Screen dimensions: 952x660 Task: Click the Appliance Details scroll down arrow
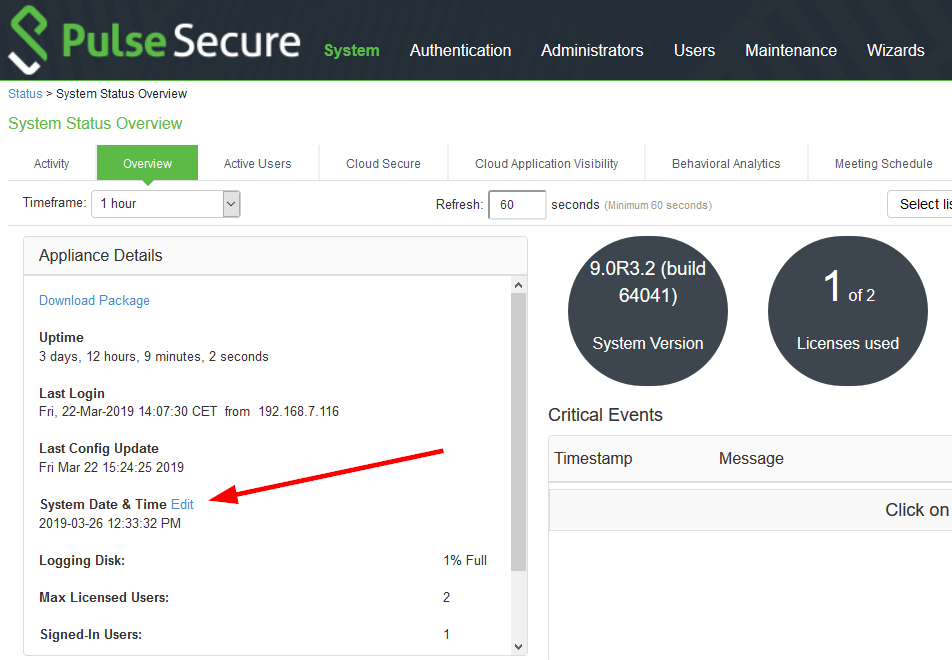518,647
